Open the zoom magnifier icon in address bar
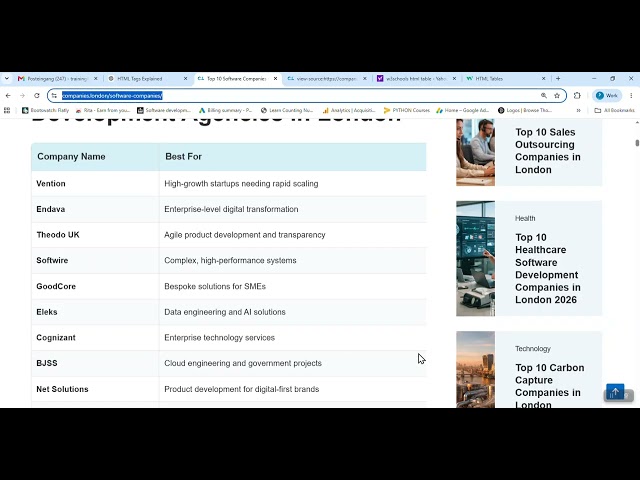Viewport: 640px width, 480px height. click(x=544, y=96)
